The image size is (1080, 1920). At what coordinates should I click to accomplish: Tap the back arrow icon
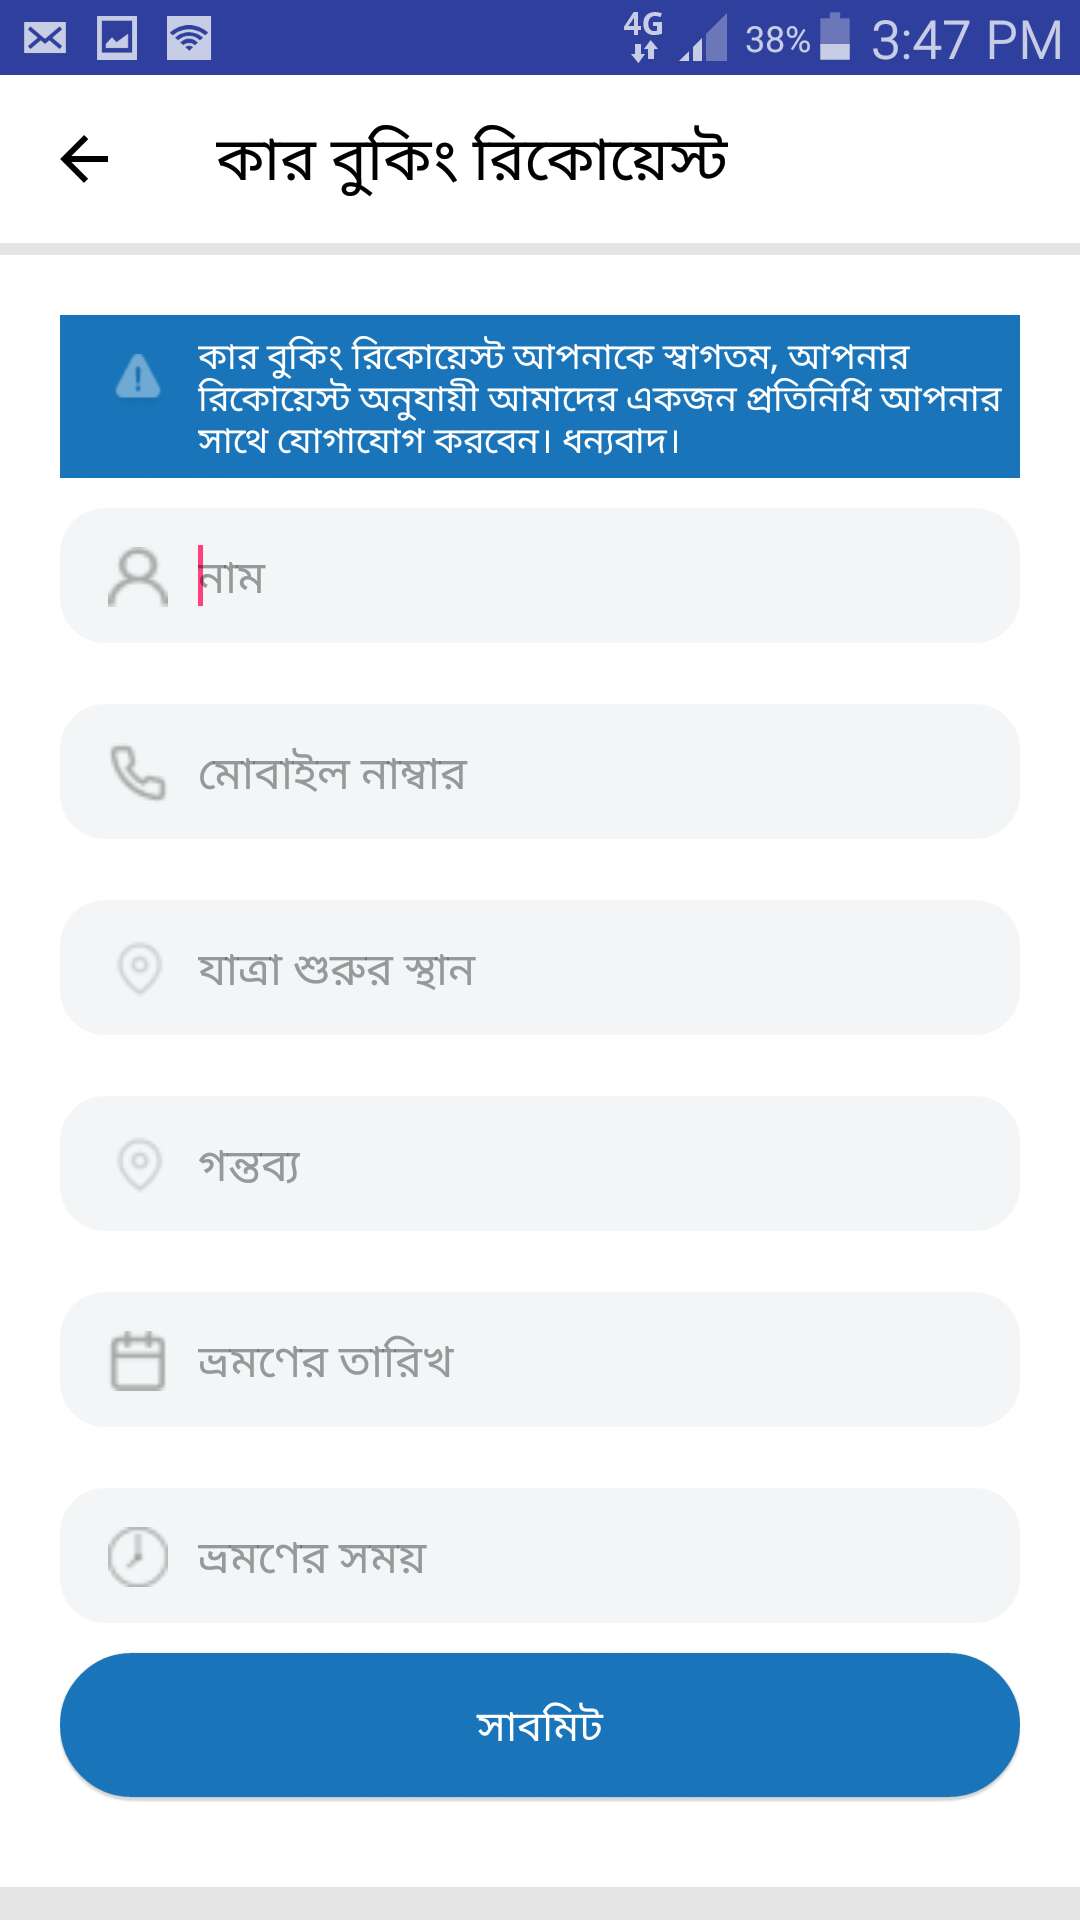click(85, 160)
